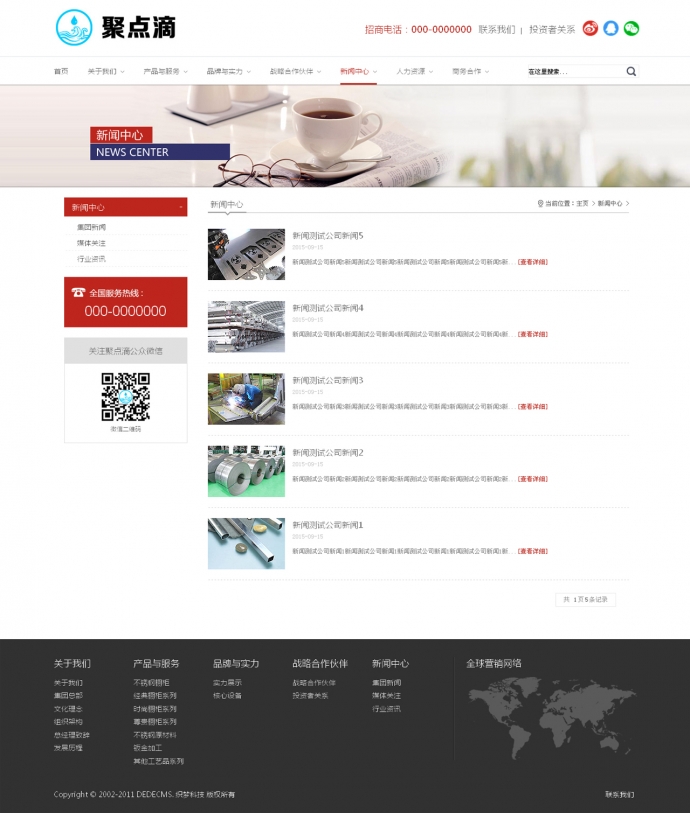Click the location pin breadcrumb icon
690x813 pixels.
click(540, 204)
